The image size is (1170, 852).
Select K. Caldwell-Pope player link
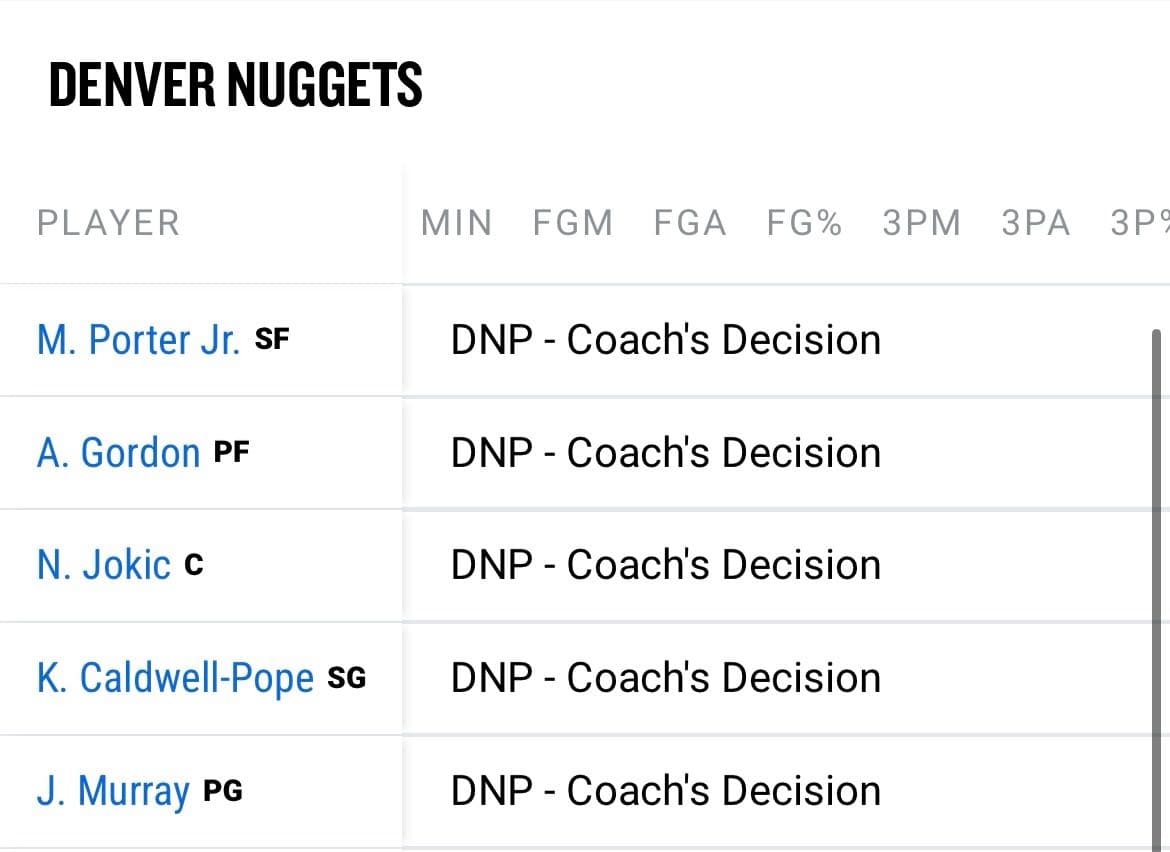175,678
